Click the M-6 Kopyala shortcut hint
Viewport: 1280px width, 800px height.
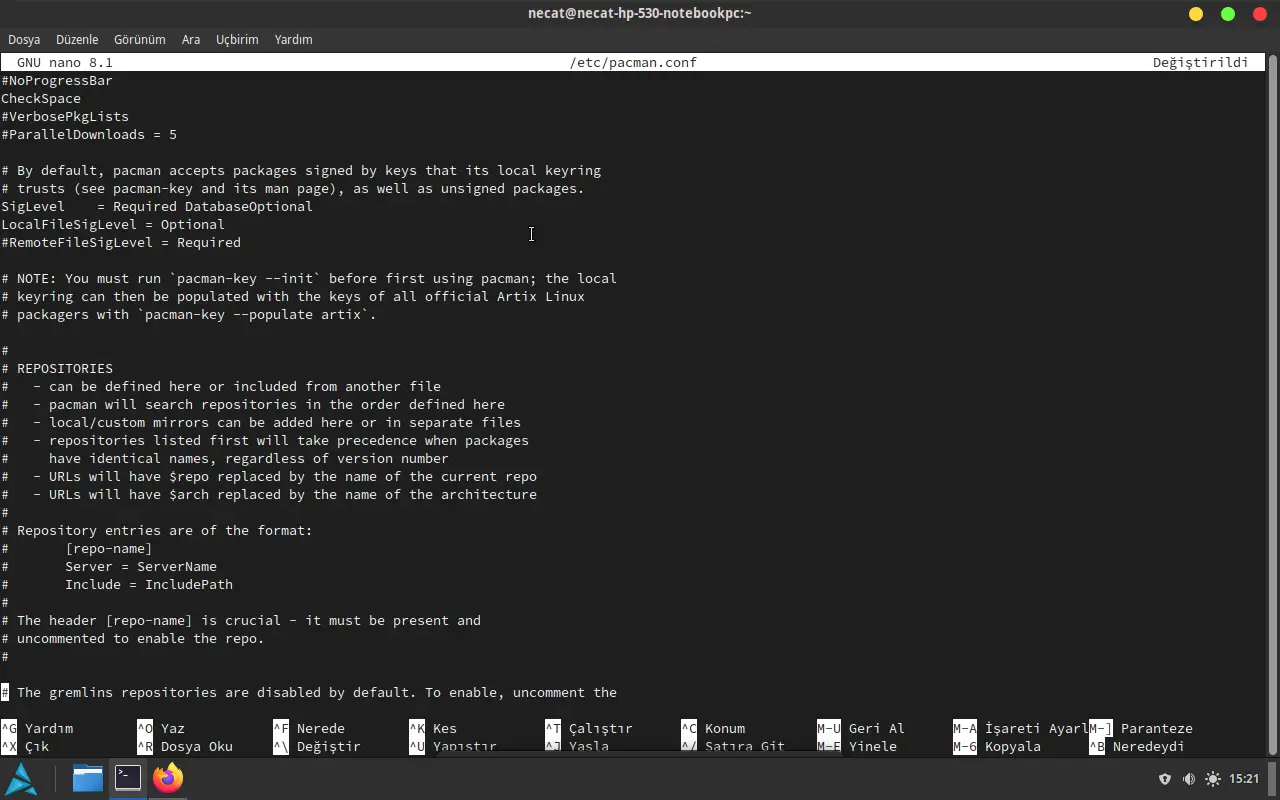997,747
